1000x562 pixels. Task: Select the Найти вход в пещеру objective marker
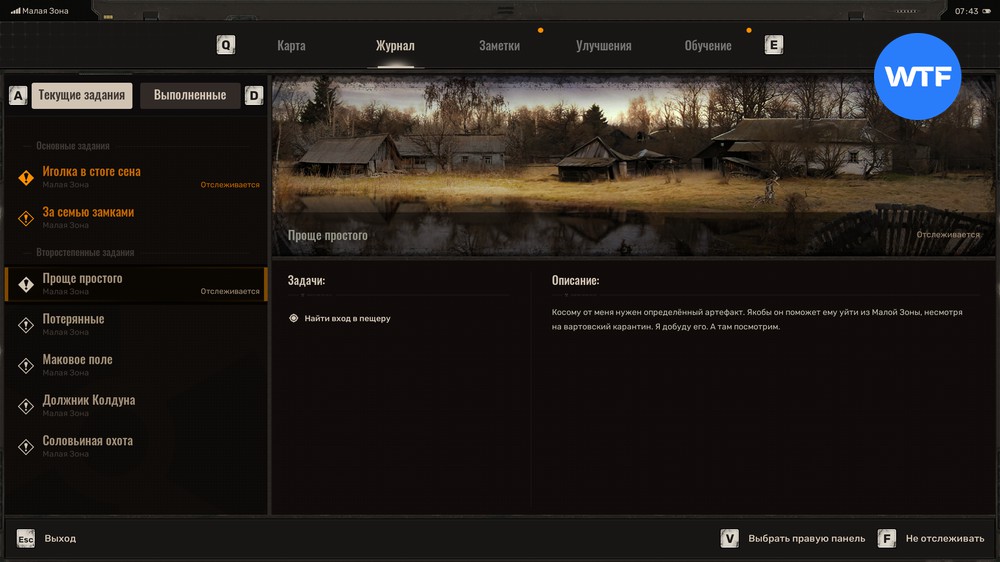click(x=293, y=318)
